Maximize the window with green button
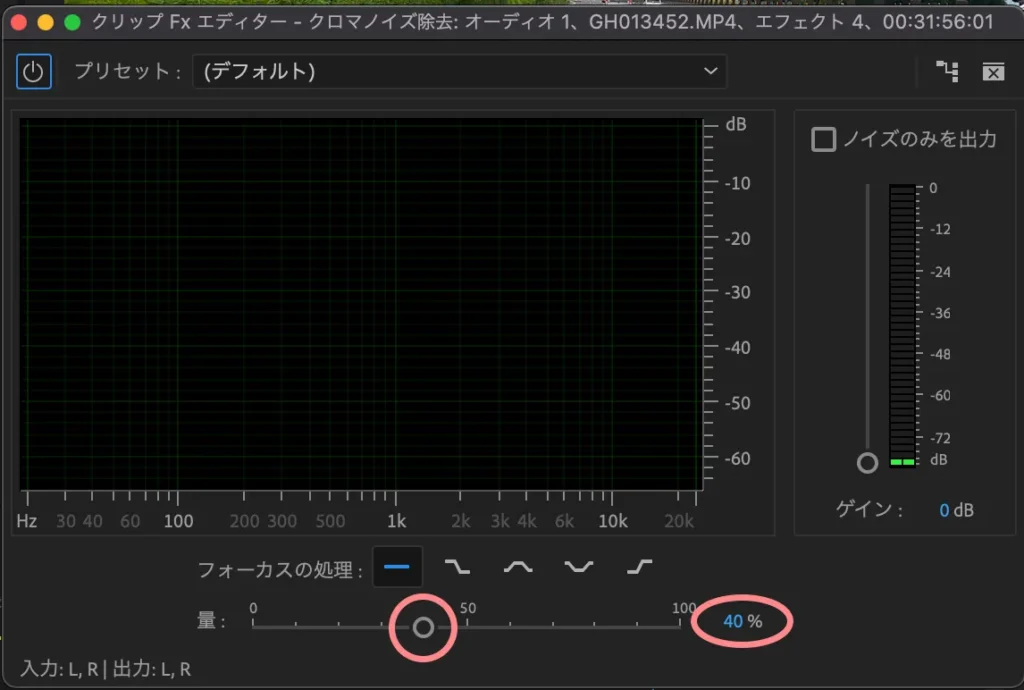The image size is (1024, 690). point(72,21)
